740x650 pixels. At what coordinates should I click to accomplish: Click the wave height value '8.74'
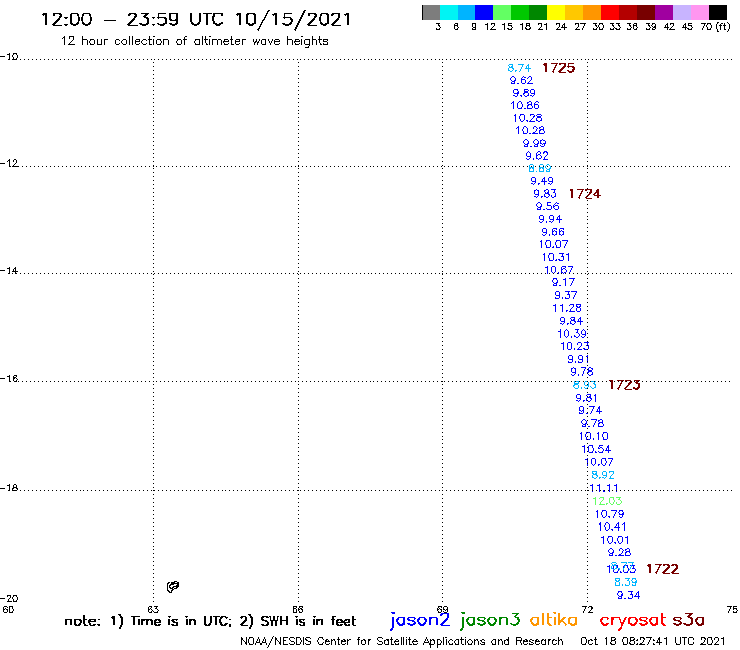[x=519, y=68]
